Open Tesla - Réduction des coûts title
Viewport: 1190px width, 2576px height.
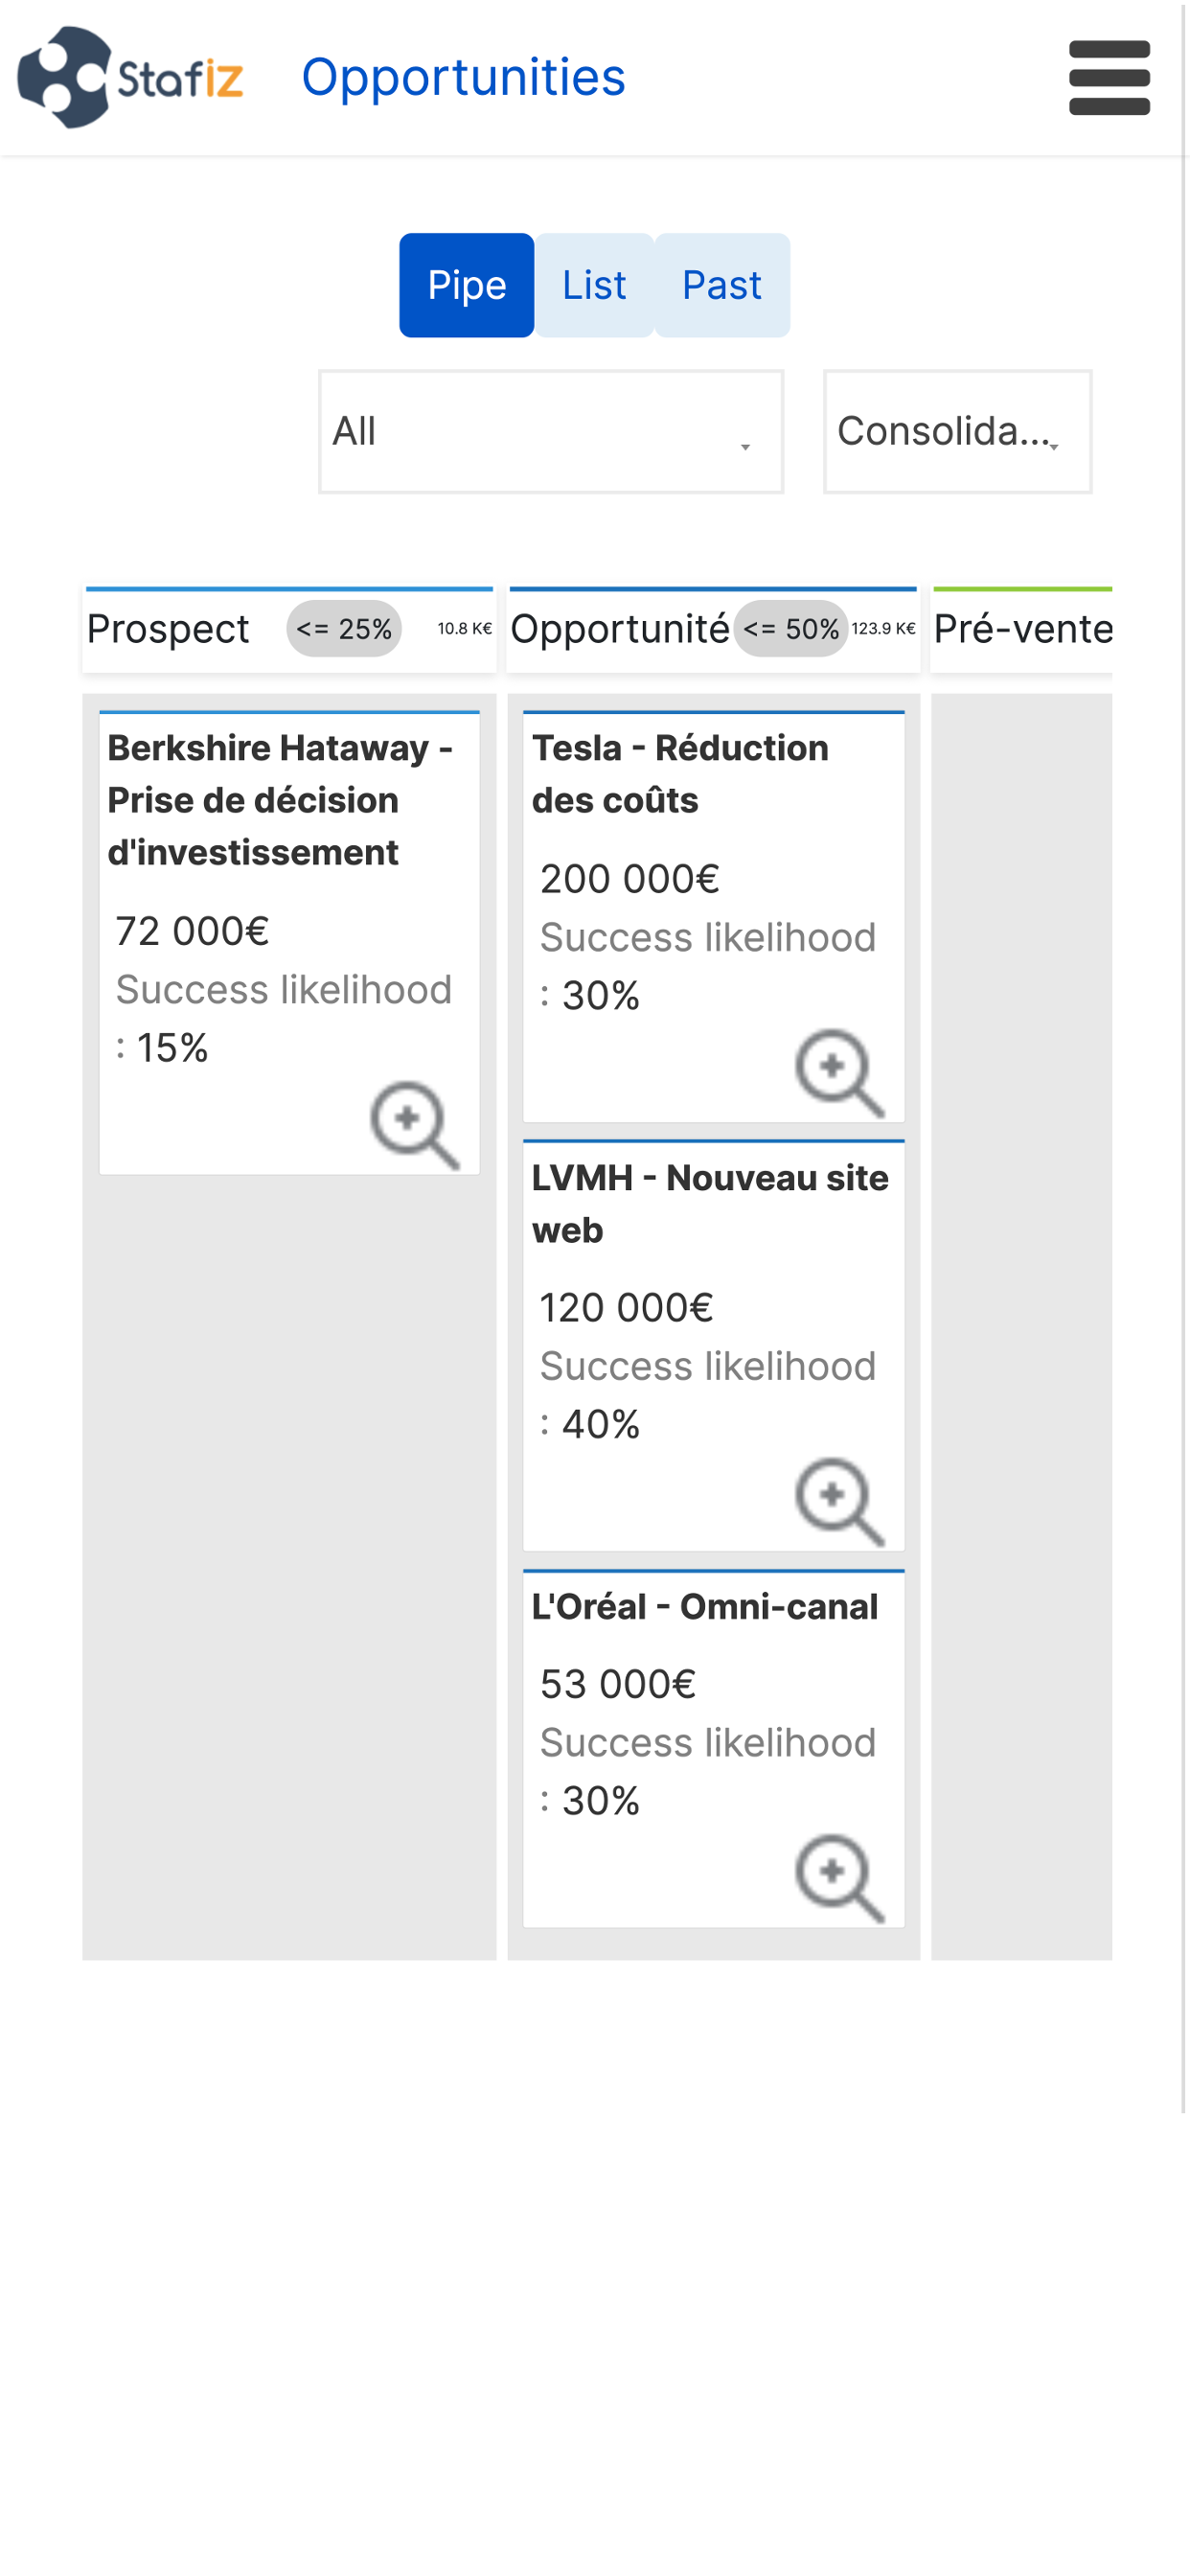point(680,774)
